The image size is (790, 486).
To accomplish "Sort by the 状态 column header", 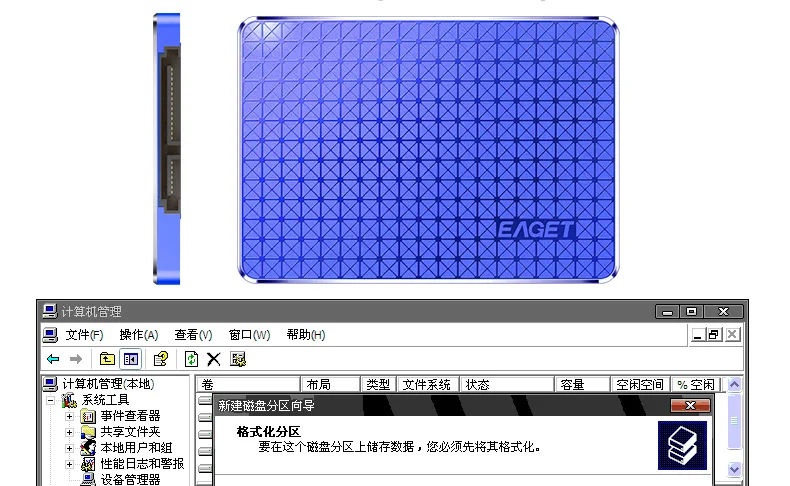I will [x=507, y=385].
